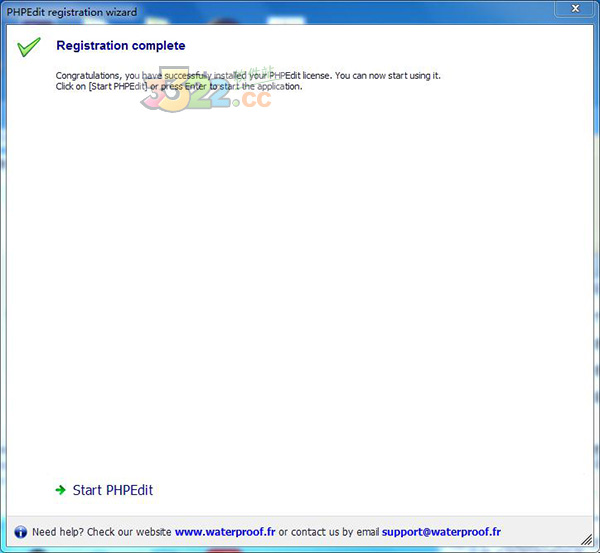Screen dimensions: 600x553
Task: Click the blue info icon in footer
Action: coord(21,532)
